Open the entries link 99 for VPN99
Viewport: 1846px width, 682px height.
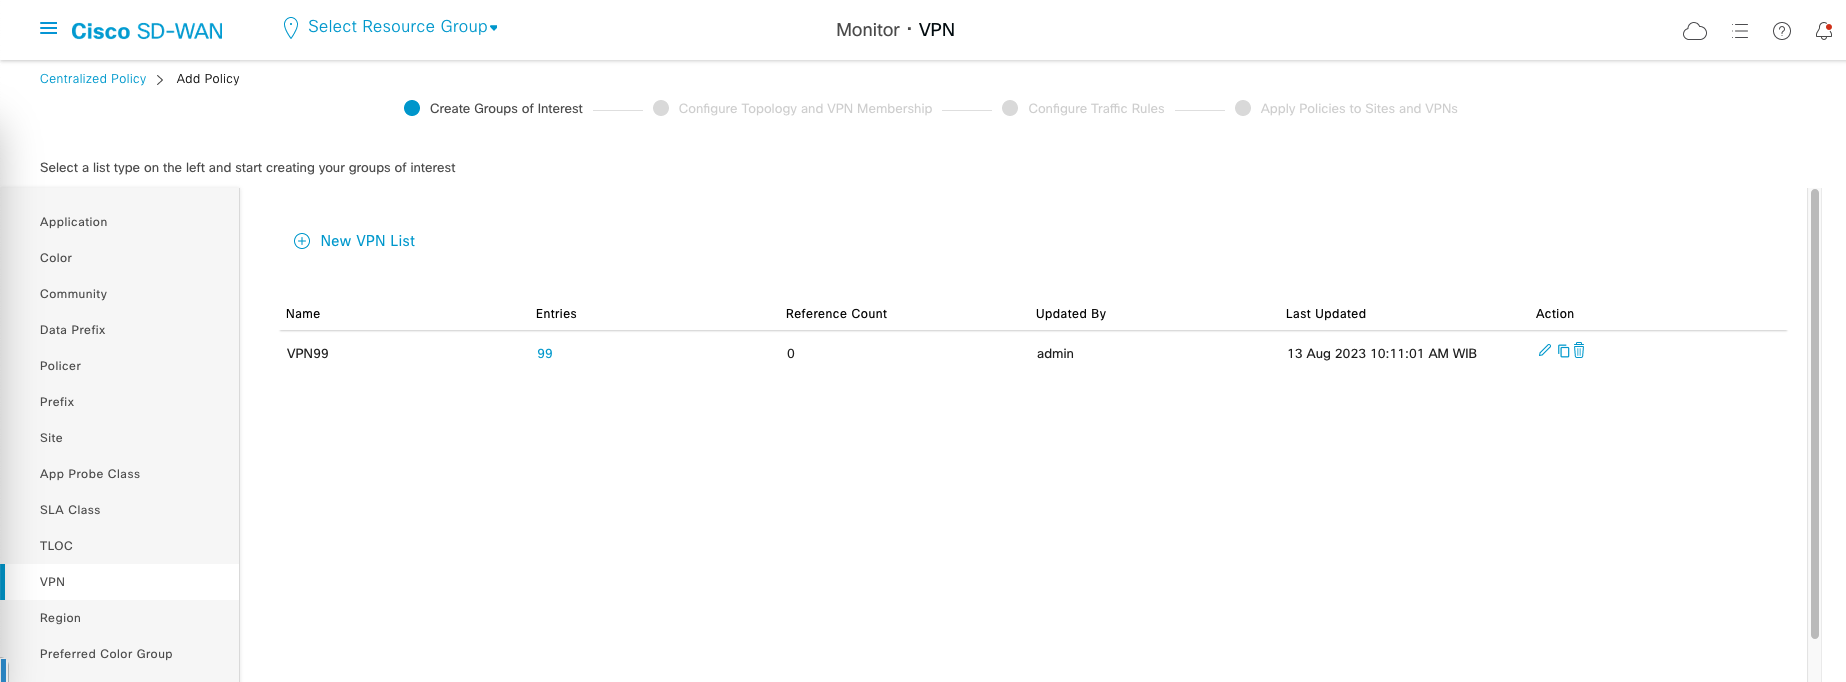[545, 354]
